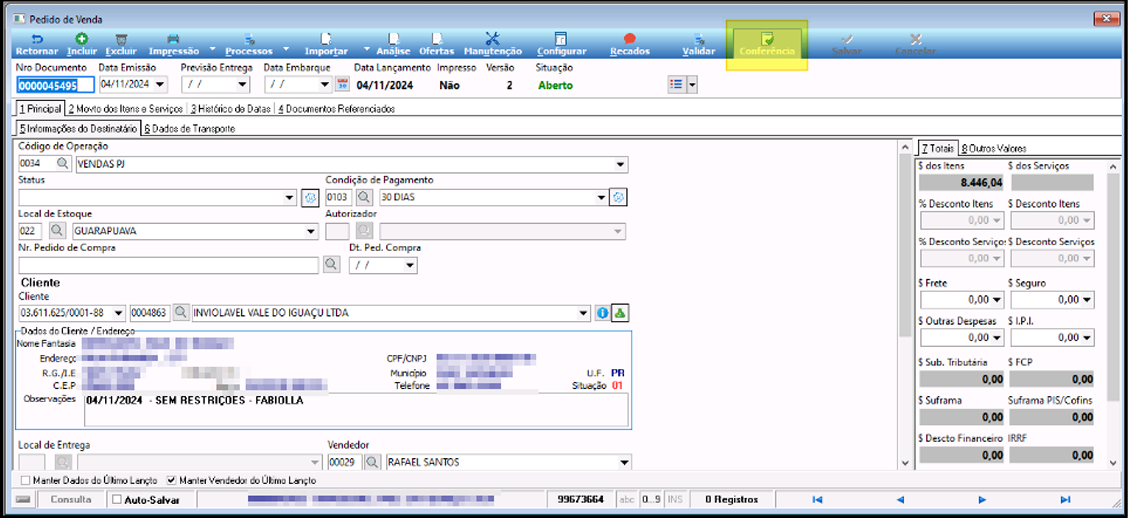Viewport: 1128px width, 518px height.
Task: Search Local de Estoque with magnifier
Action: [56, 231]
